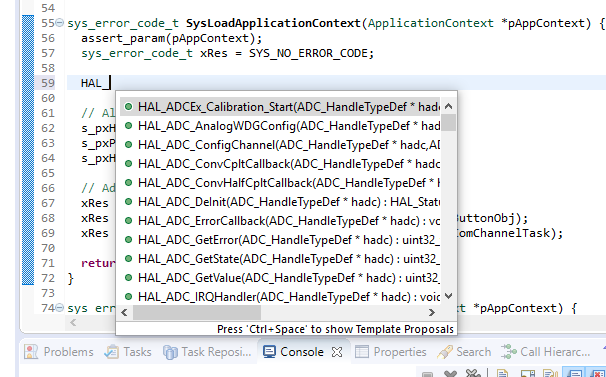The image size is (606, 377).
Task: Choose HAL_ADC_AnalogWDGConfig from the completion list
Action: (x=280, y=126)
